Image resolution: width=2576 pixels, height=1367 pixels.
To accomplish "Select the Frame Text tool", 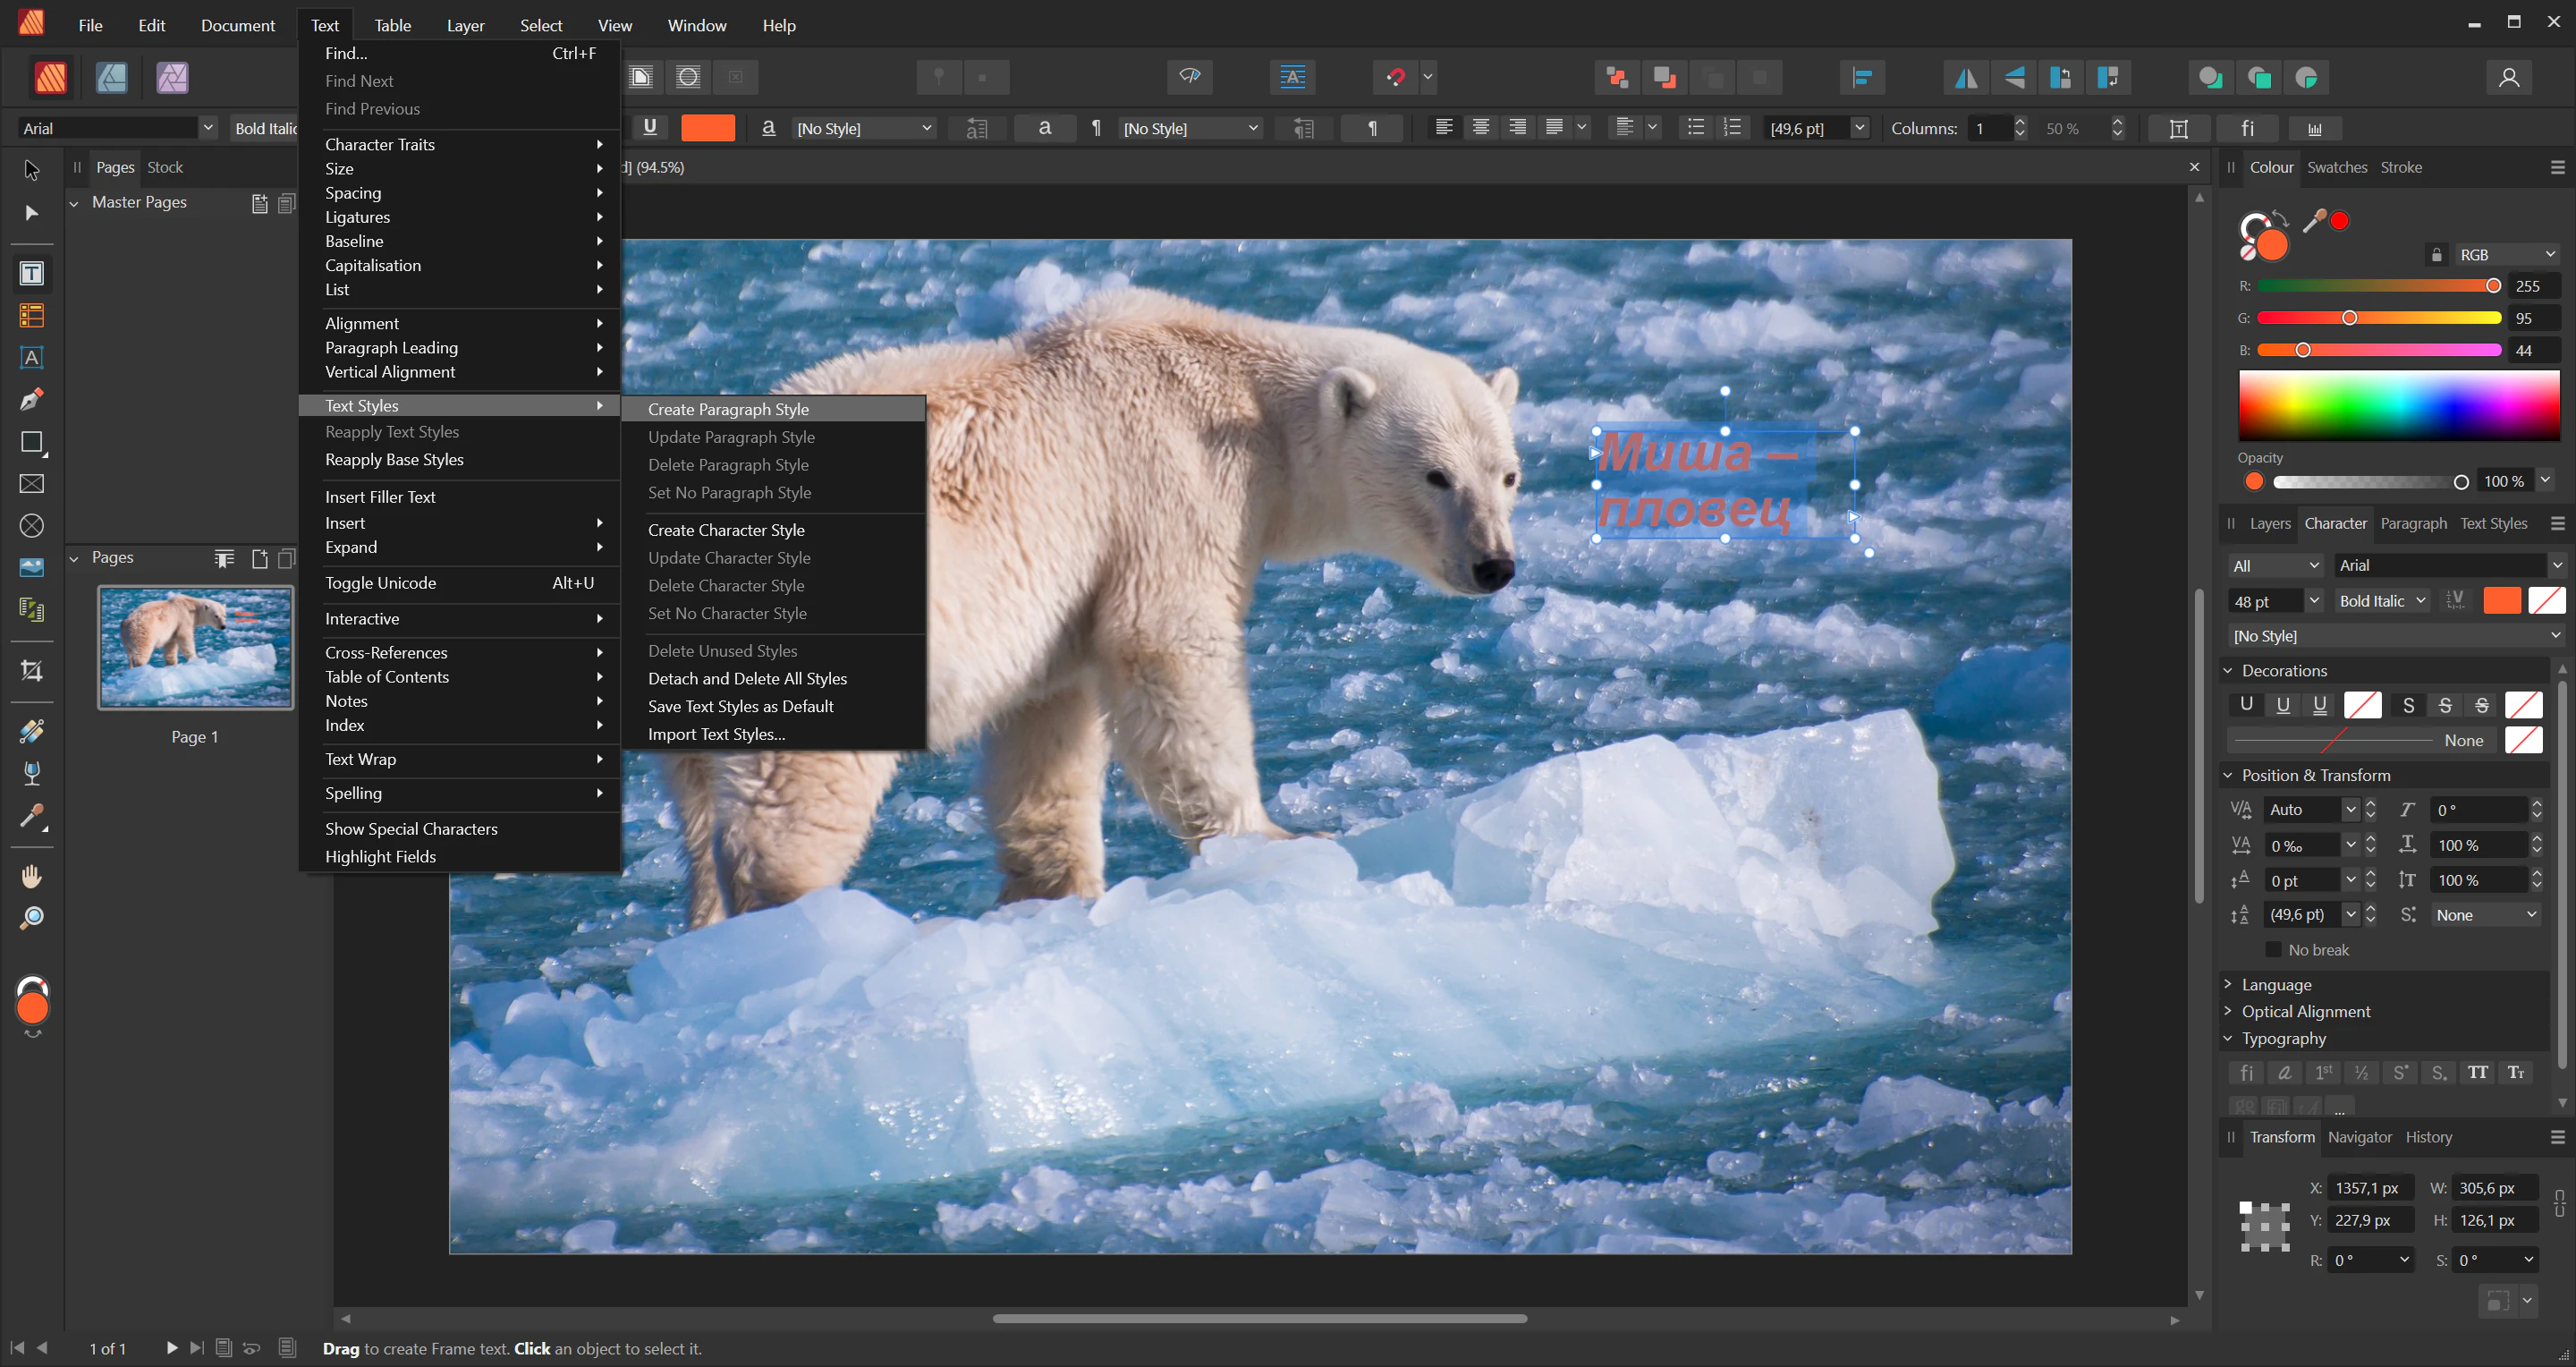I will click(31, 273).
